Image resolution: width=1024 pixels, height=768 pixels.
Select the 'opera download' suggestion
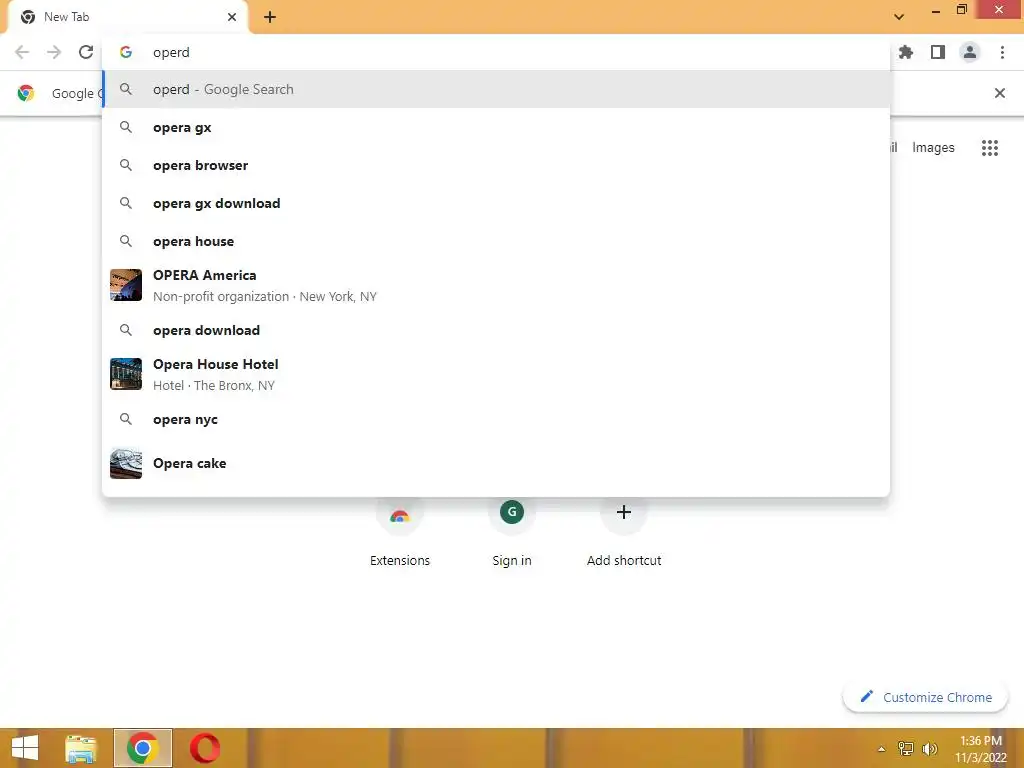(x=496, y=330)
